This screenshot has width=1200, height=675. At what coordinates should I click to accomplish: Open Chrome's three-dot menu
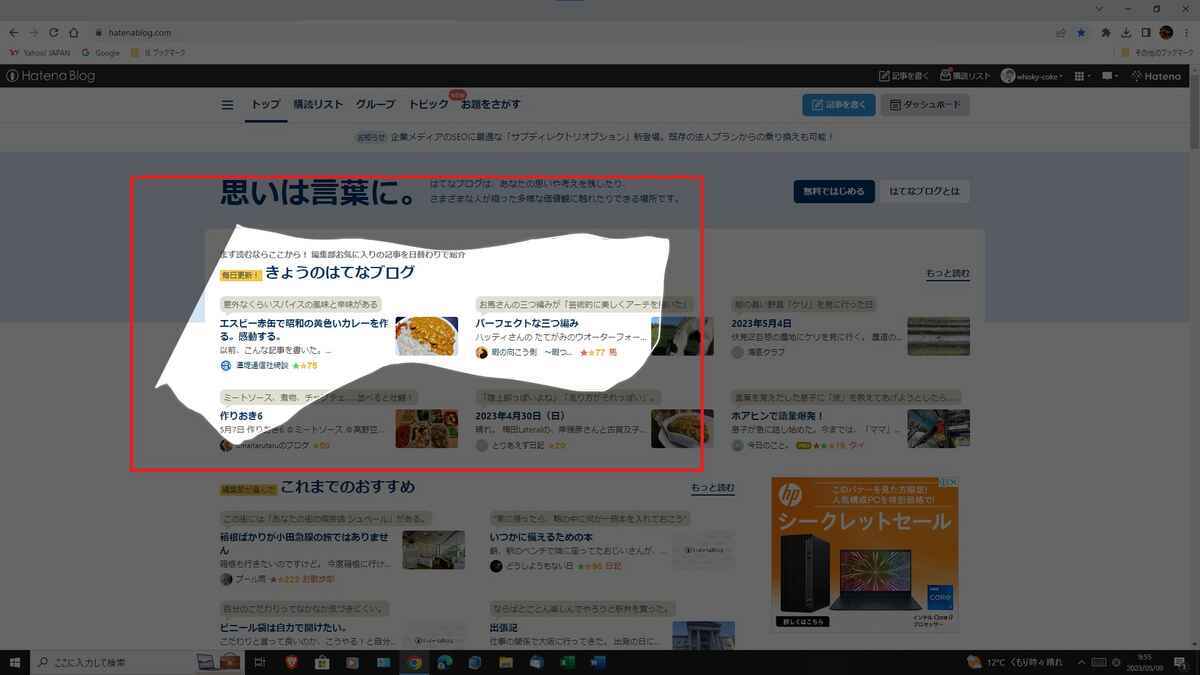click(x=1186, y=33)
